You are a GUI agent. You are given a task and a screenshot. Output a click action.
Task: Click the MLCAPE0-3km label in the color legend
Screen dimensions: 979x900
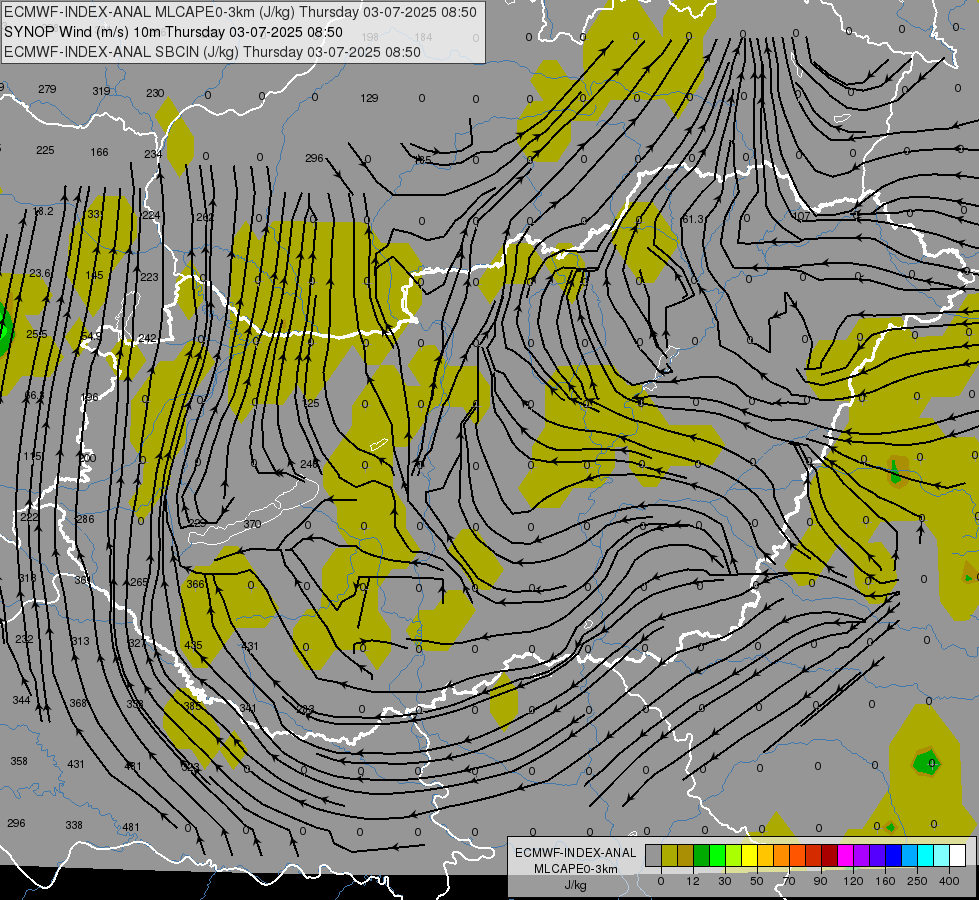click(x=575, y=869)
